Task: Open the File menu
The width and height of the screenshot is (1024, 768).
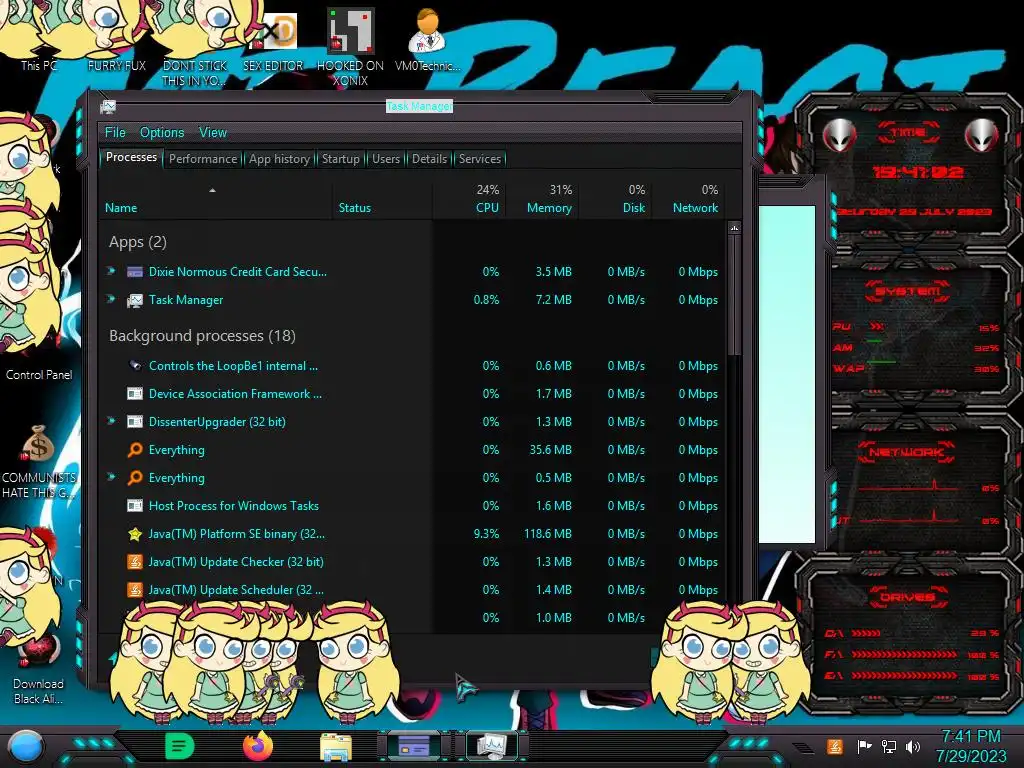Action: 115,133
